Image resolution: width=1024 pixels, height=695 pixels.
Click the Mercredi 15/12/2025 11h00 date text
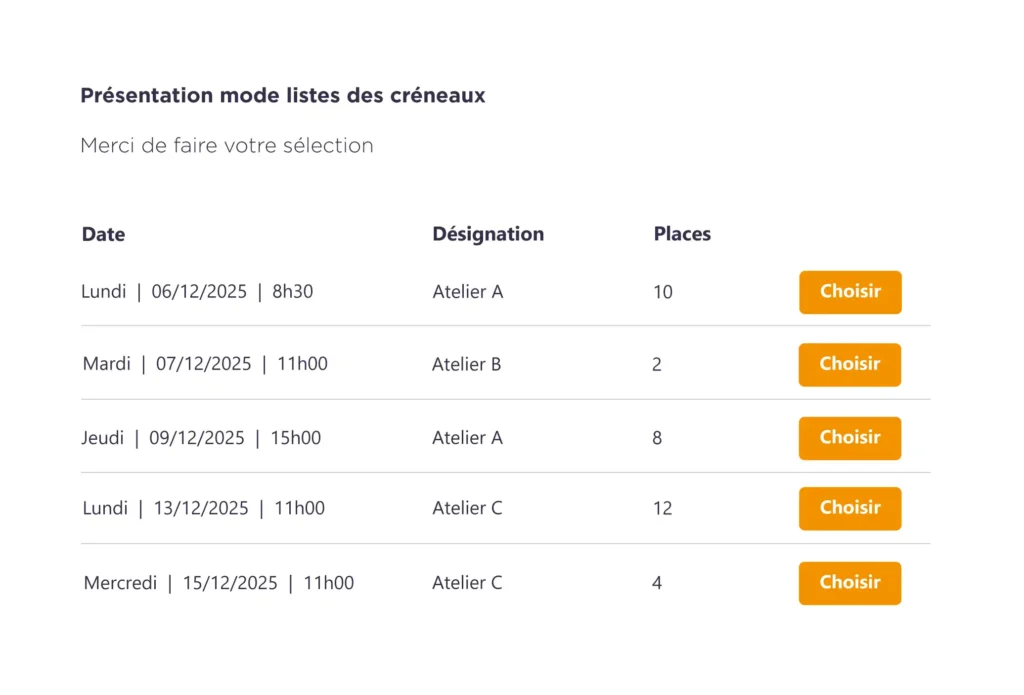(x=219, y=583)
